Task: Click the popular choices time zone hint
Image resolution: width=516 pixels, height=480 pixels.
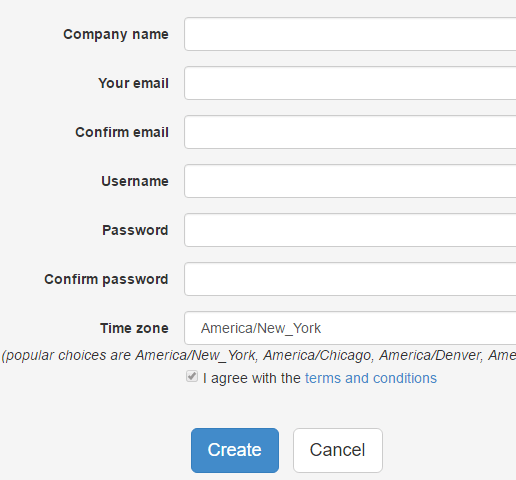Action: pyautogui.click(x=259, y=355)
